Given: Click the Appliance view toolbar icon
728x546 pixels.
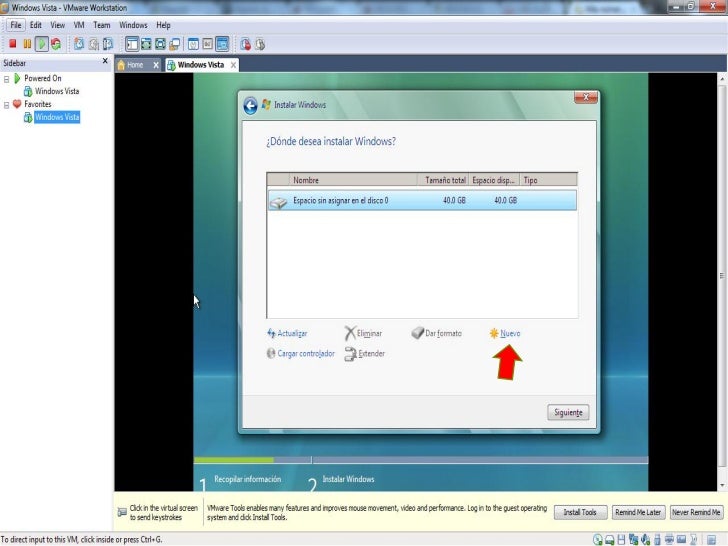Looking at the screenshot, I should pos(208,44).
